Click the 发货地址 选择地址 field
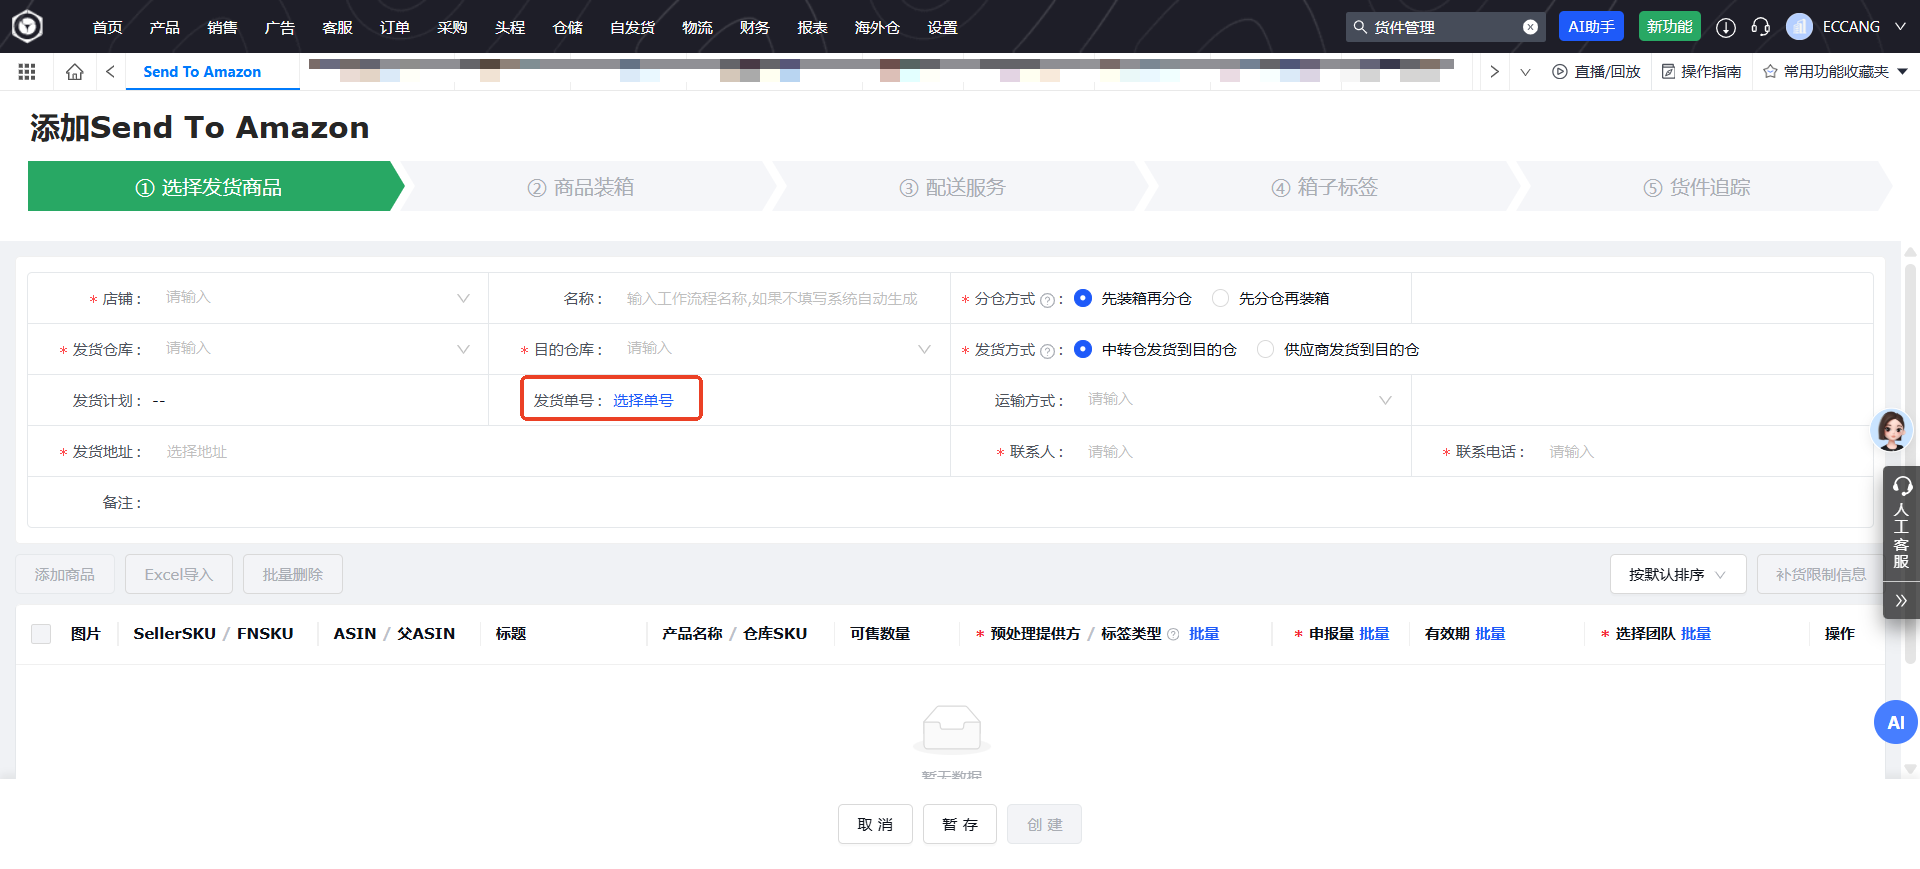 550,451
